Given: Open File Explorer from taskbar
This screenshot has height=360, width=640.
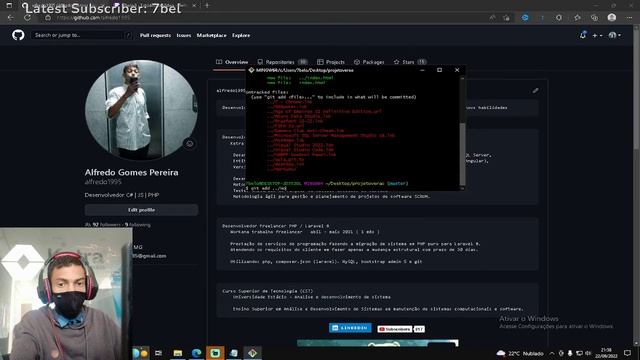Looking at the screenshot, I should [x=178, y=353].
